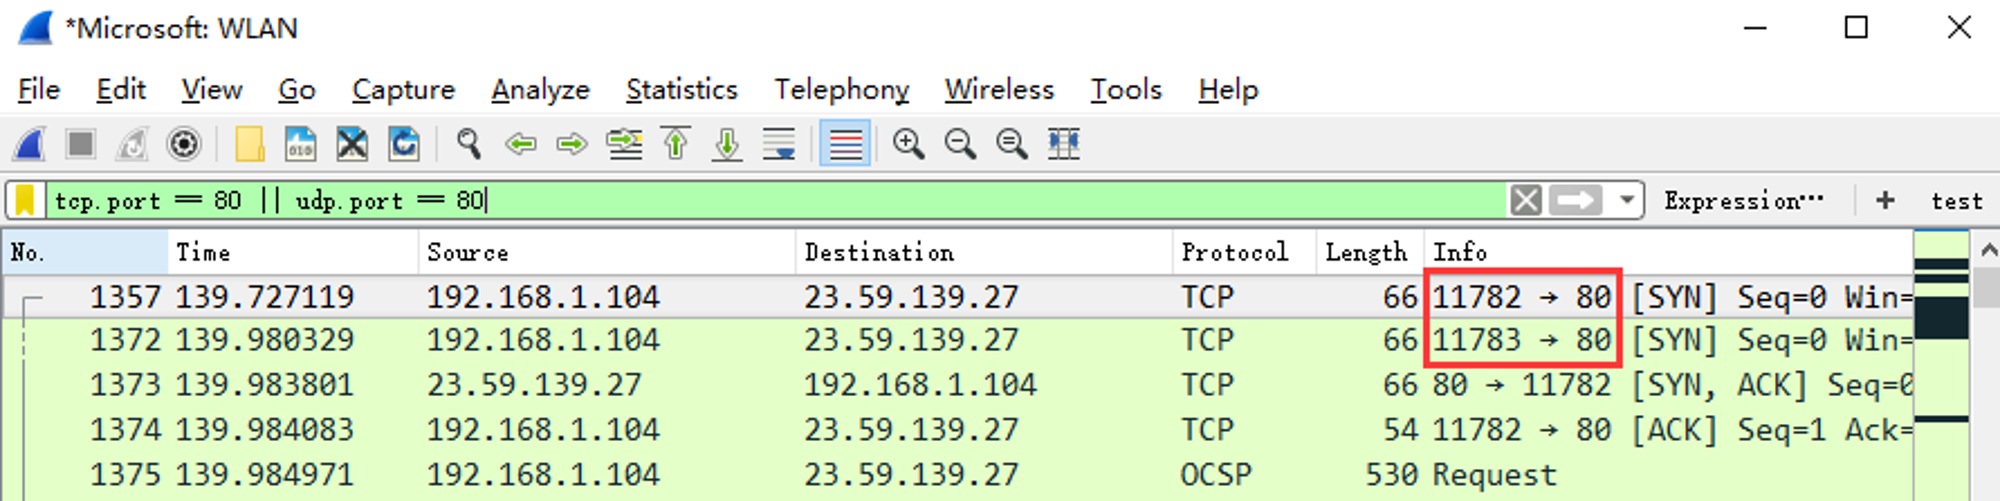Image resolution: width=2000 pixels, height=501 pixels.
Task: Save the capture file
Action: (300, 144)
